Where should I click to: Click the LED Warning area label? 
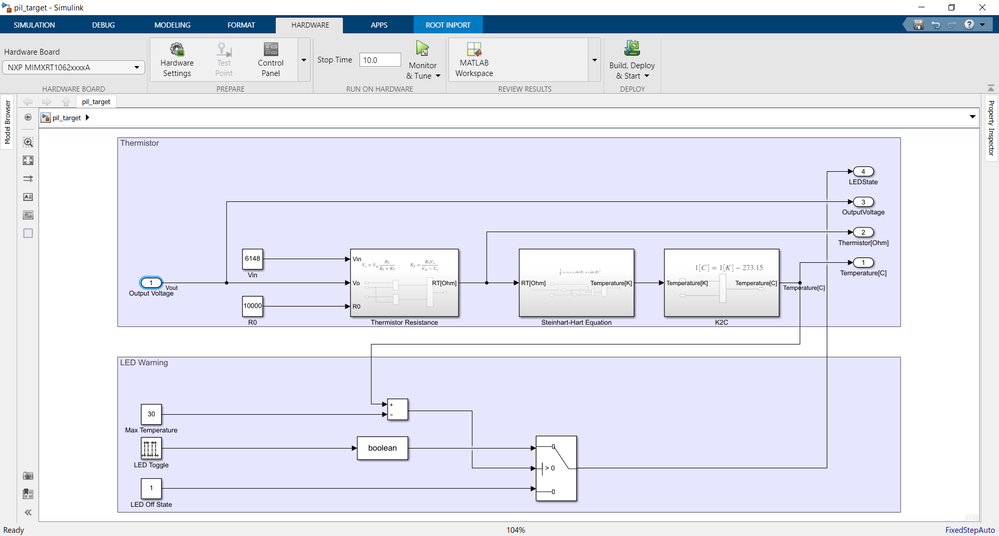pyautogui.click(x=144, y=363)
